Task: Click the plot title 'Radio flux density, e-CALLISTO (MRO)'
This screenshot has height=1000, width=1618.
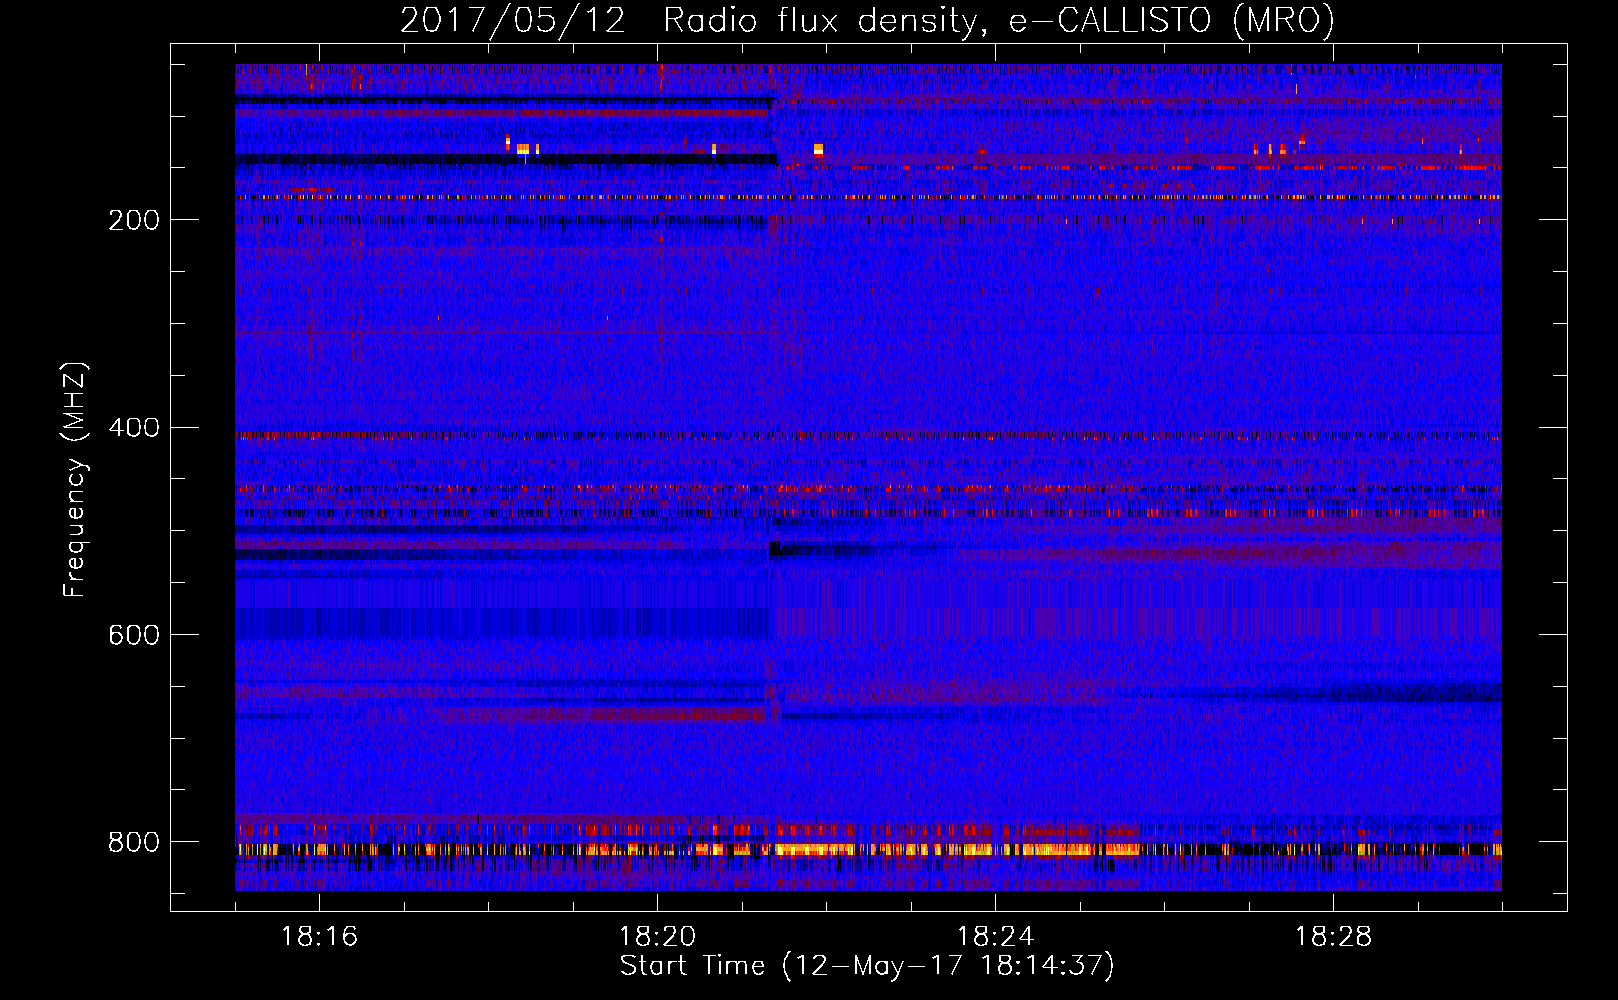Action: (x=998, y=20)
